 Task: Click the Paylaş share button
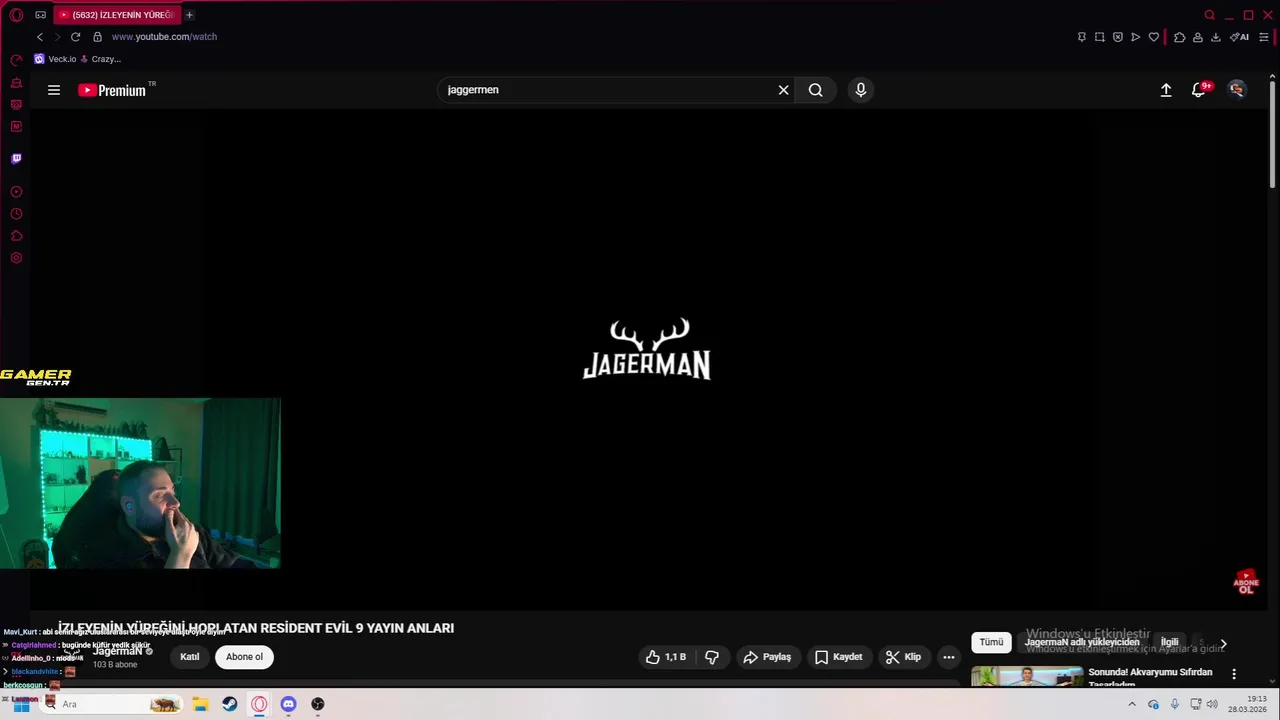point(768,657)
